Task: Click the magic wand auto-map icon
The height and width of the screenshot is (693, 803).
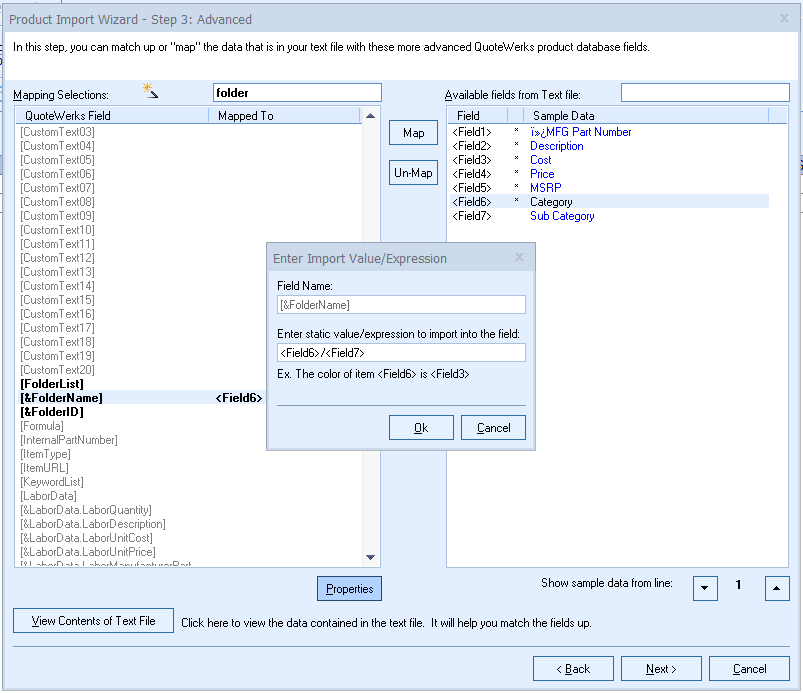Action: tap(151, 91)
